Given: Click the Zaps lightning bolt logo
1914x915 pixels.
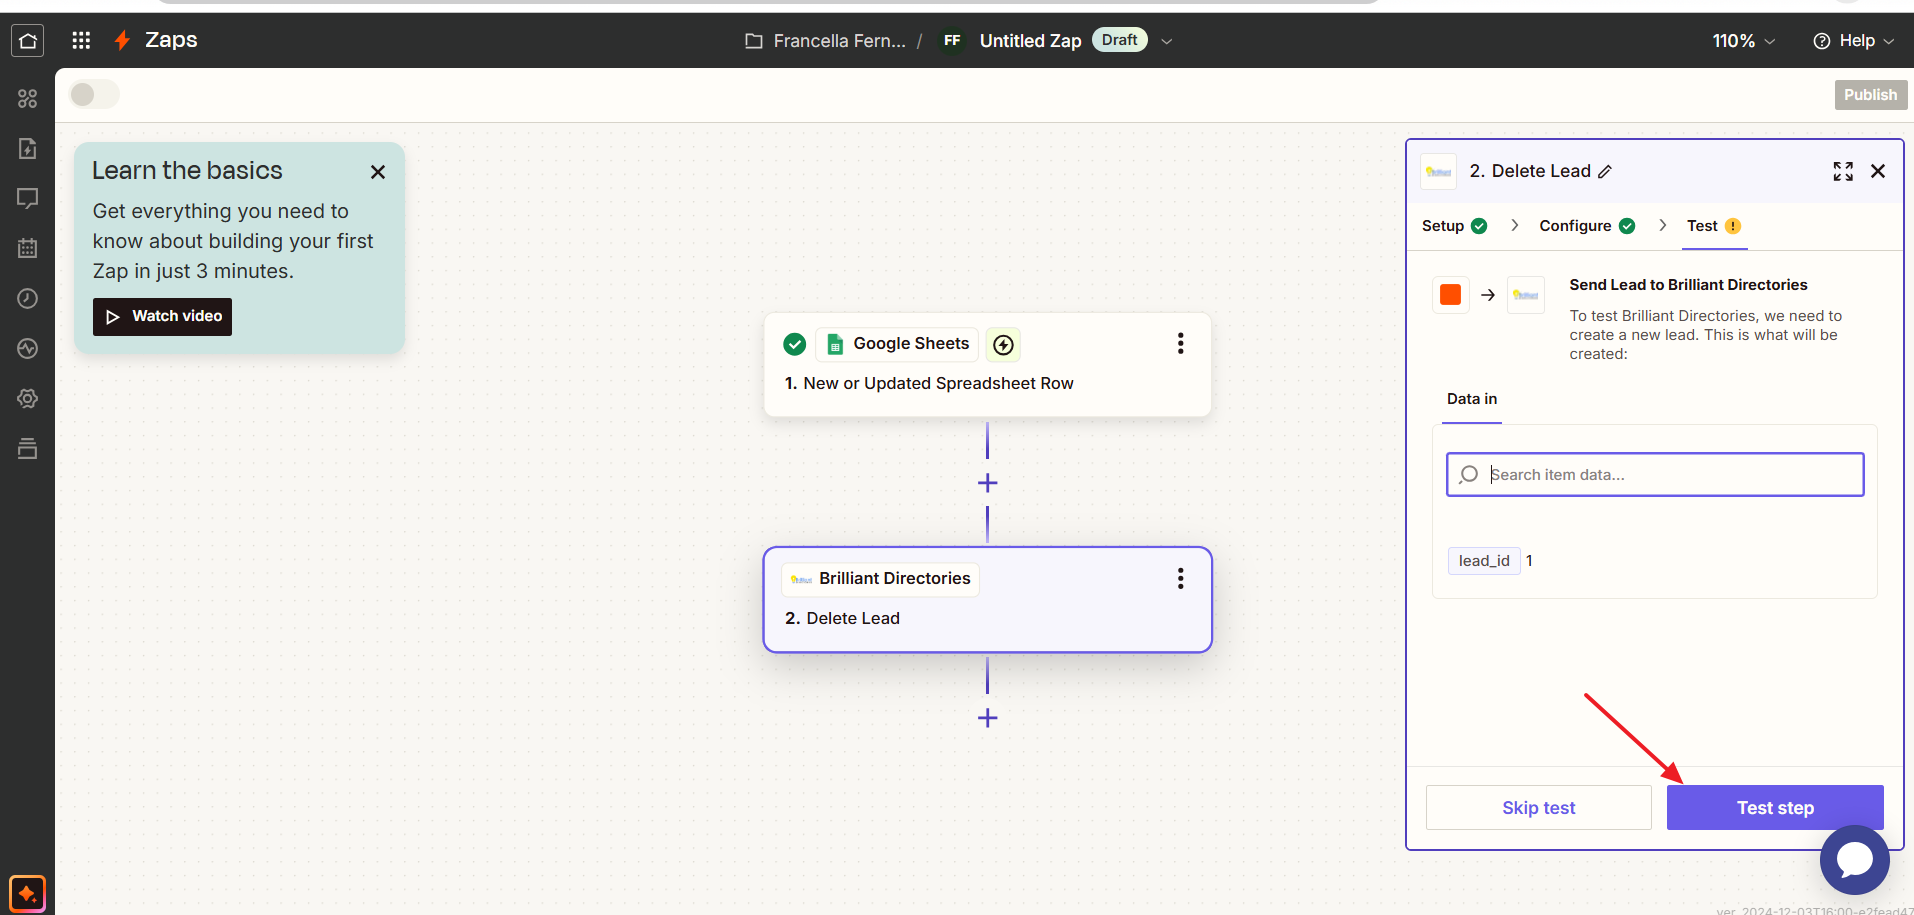Looking at the screenshot, I should [122, 40].
